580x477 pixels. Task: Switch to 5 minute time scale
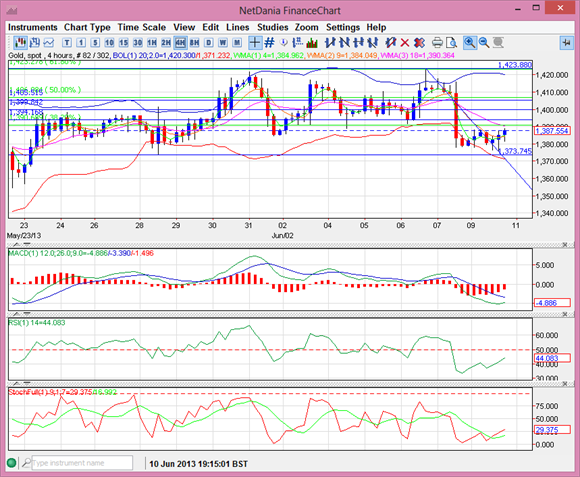(x=95, y=43)
